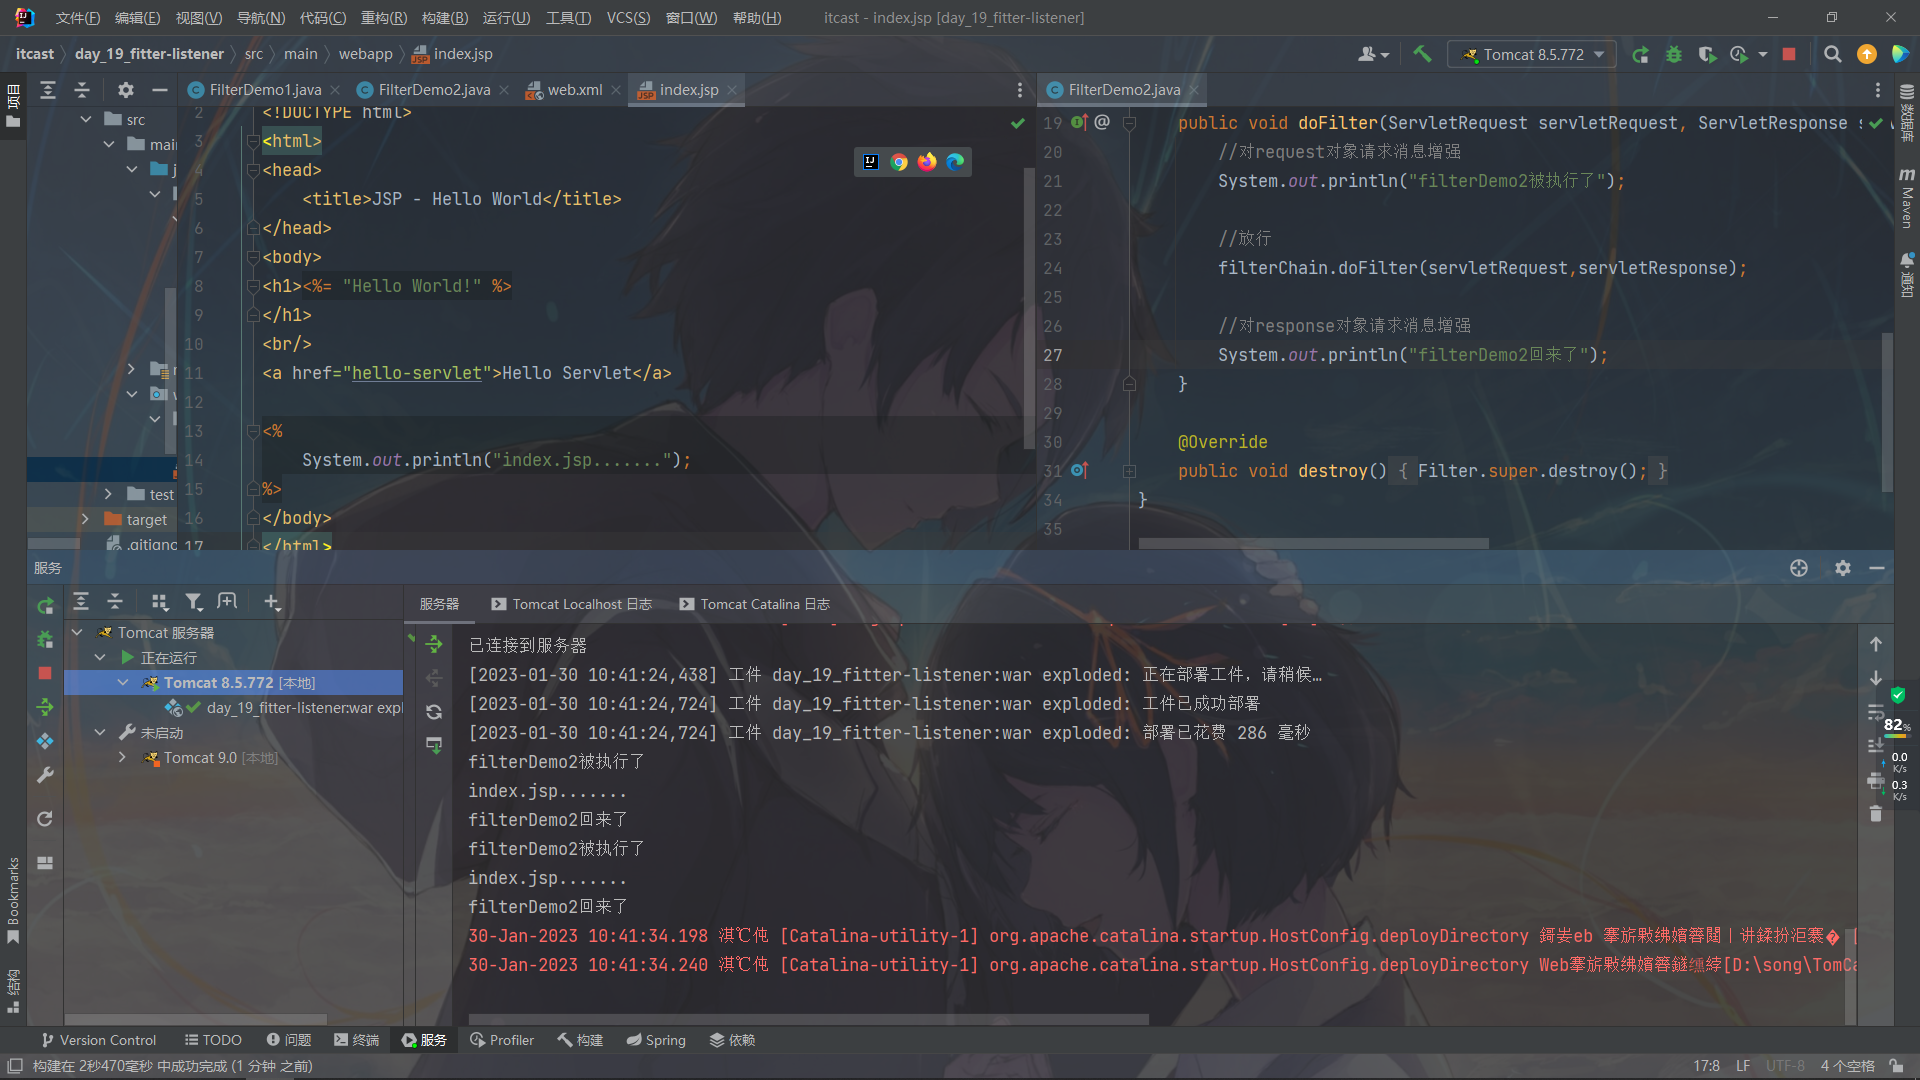Clear console output with trash icon

(1876, 814)
